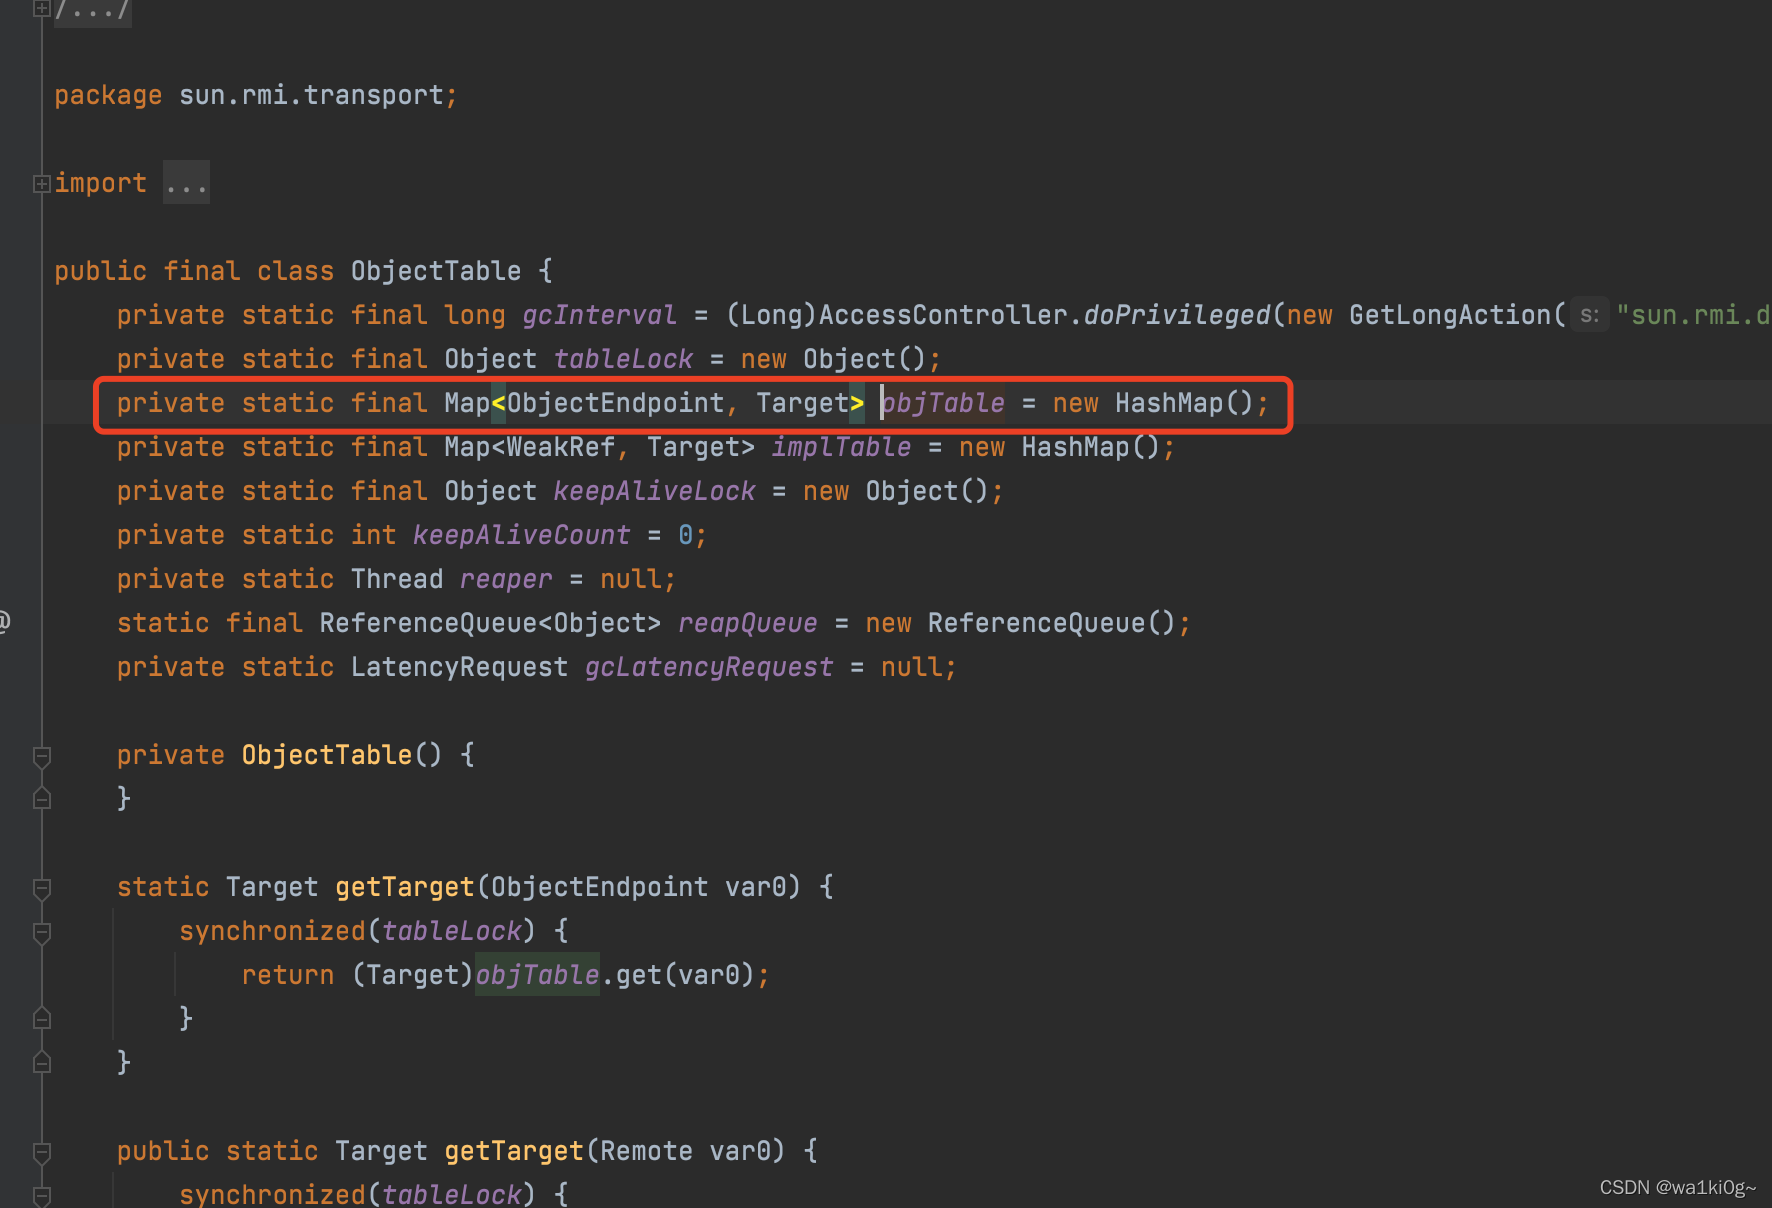Click the 'import' keyword
Screen dimensions: 1772x1208
coord(101,183)
